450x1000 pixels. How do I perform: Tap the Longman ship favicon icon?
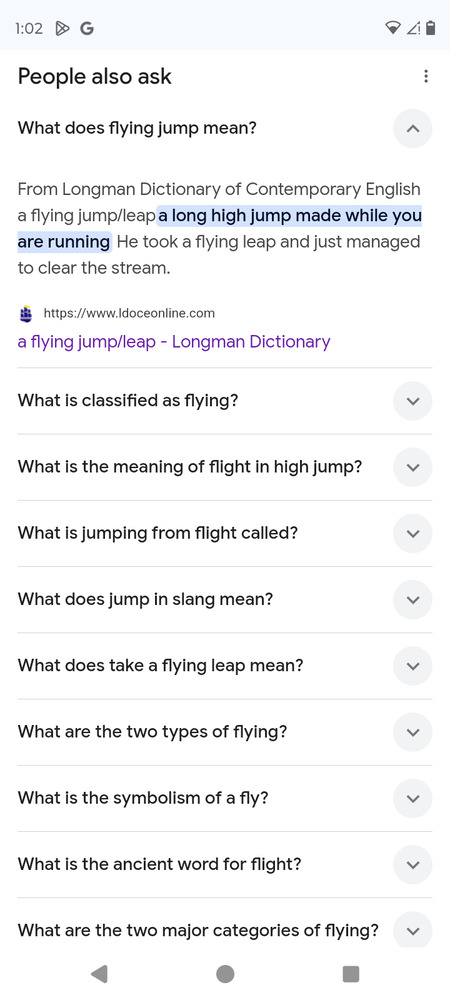(x=26, y=313)
